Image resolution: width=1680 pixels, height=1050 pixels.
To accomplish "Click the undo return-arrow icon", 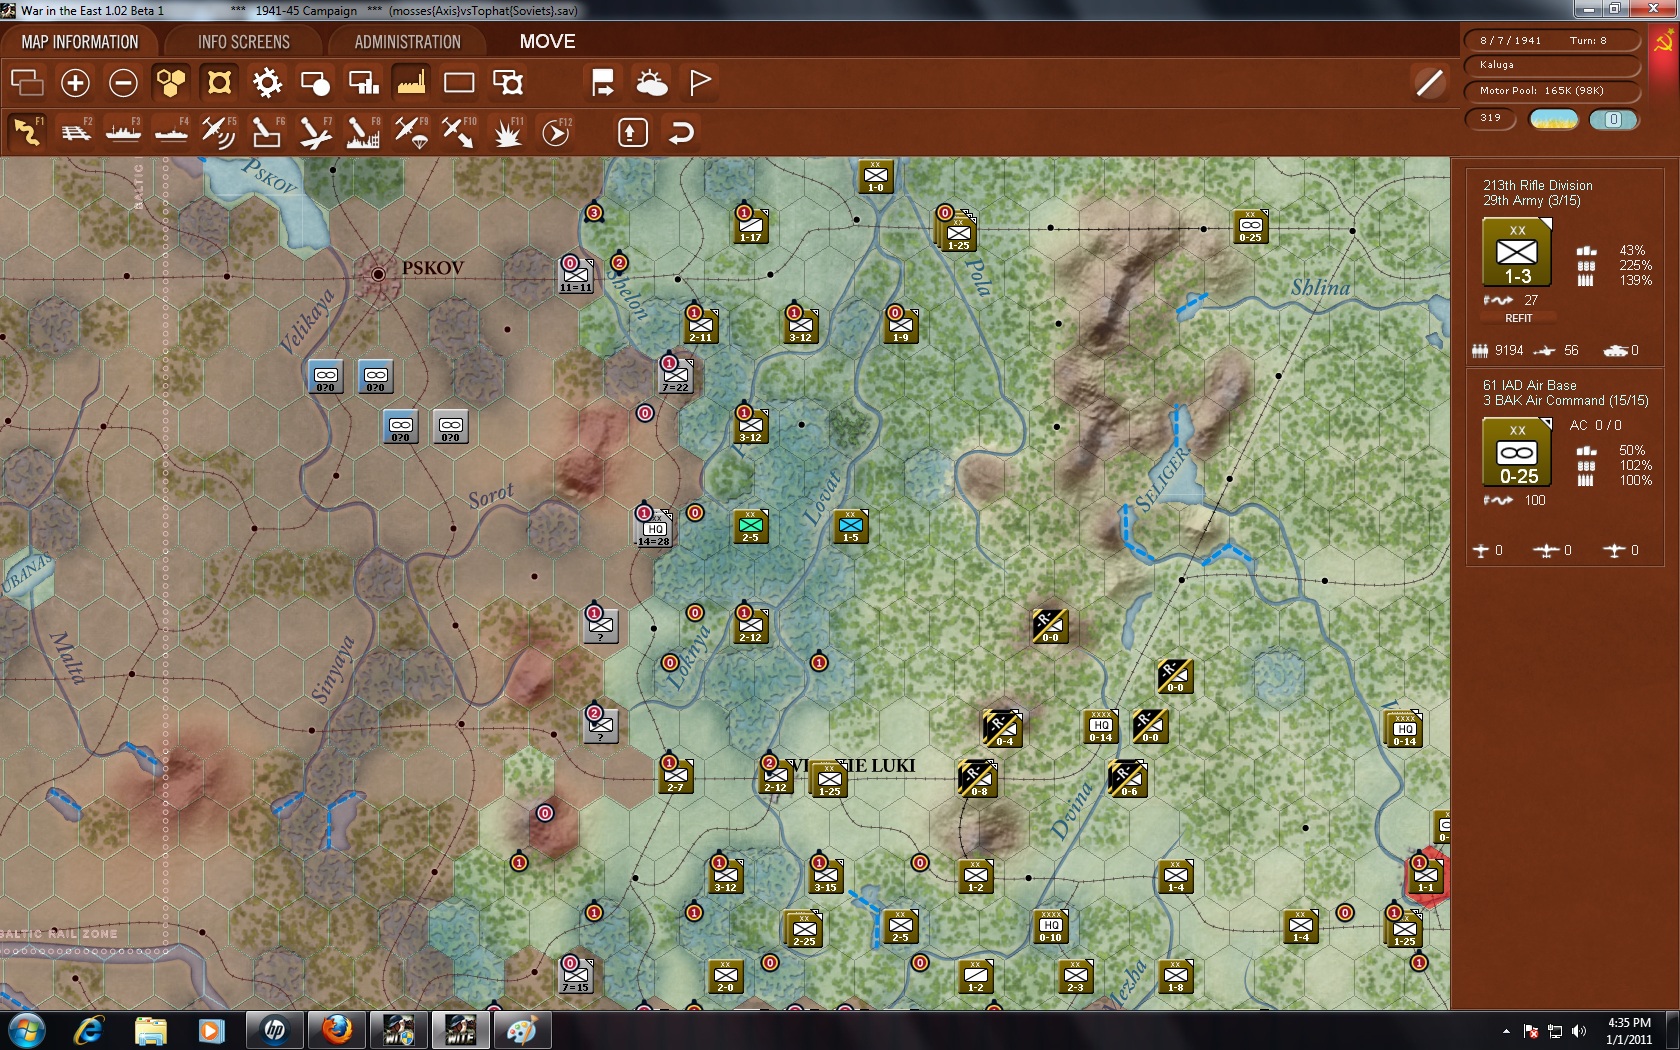I will [681, 132].
